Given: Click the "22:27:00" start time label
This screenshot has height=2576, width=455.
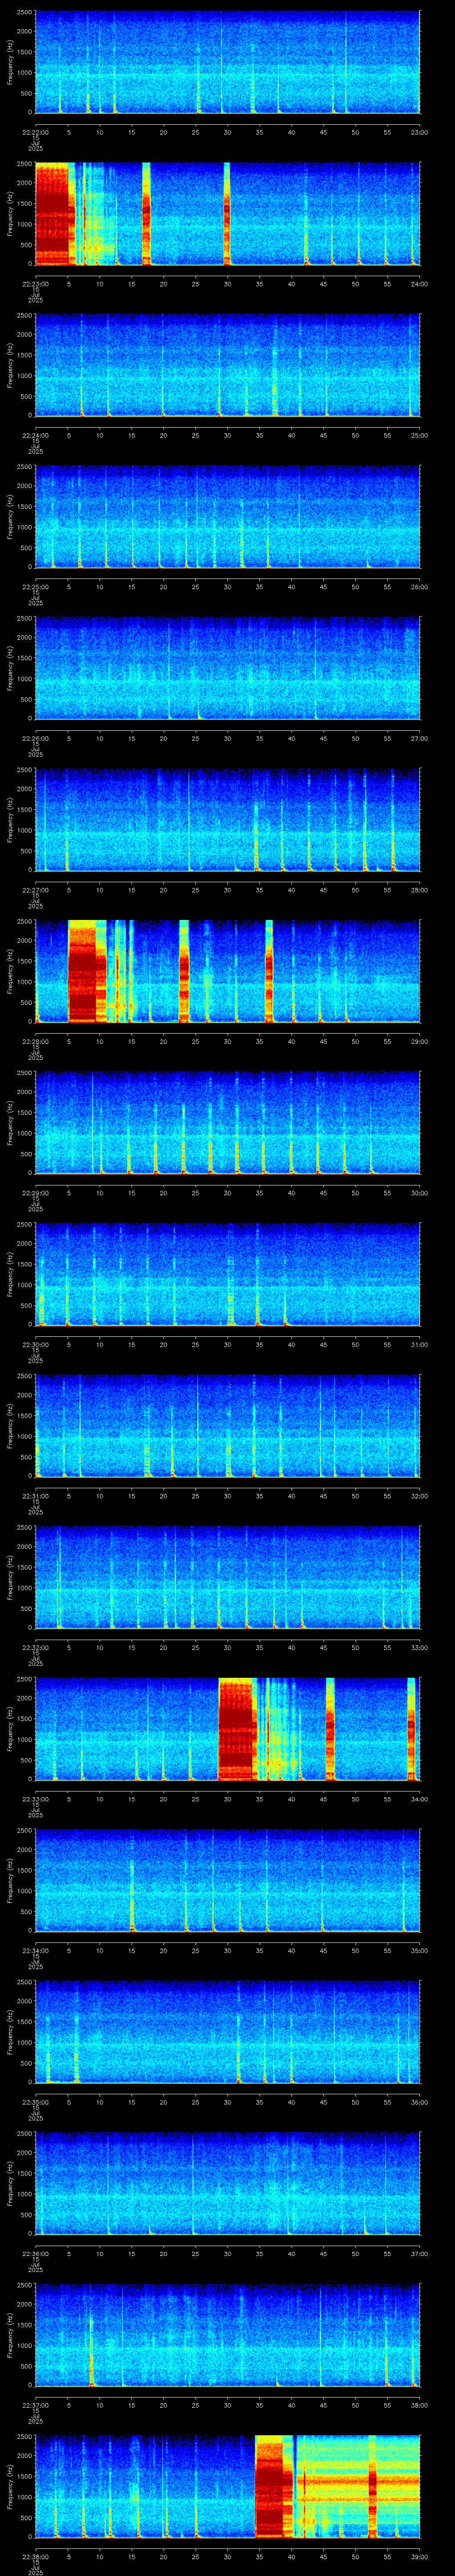Looking at the screenshot, I should coord(35,890).
